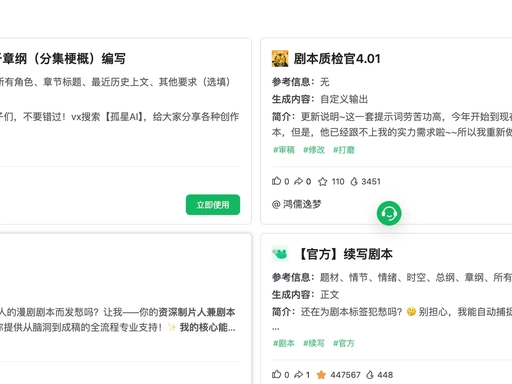Click the 110 favorites count
The height and width of the screenshot is (384, 512).
tap(338, 181)
